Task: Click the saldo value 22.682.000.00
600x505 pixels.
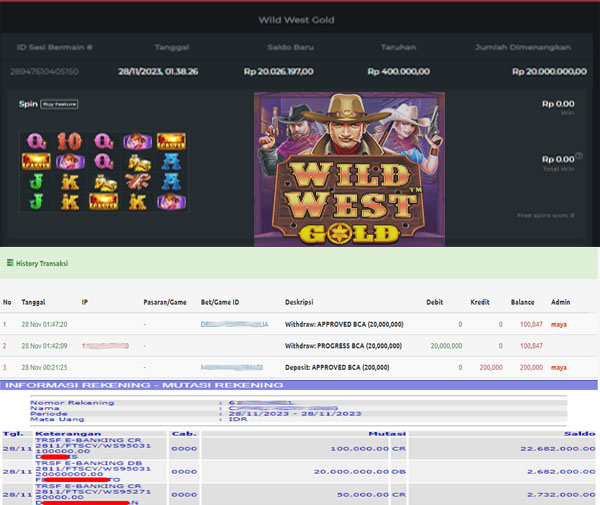Action: tap(558, 448)
